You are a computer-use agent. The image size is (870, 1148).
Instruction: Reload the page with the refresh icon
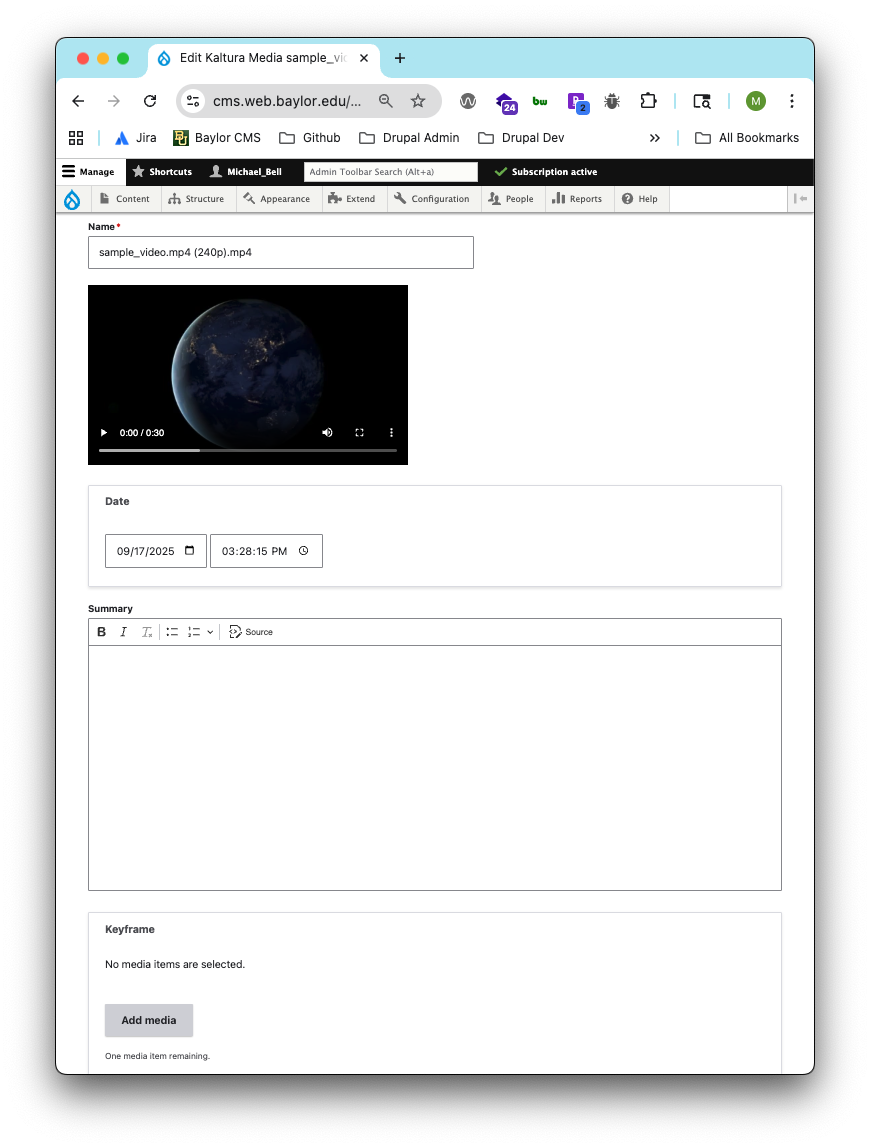point(149,101)
